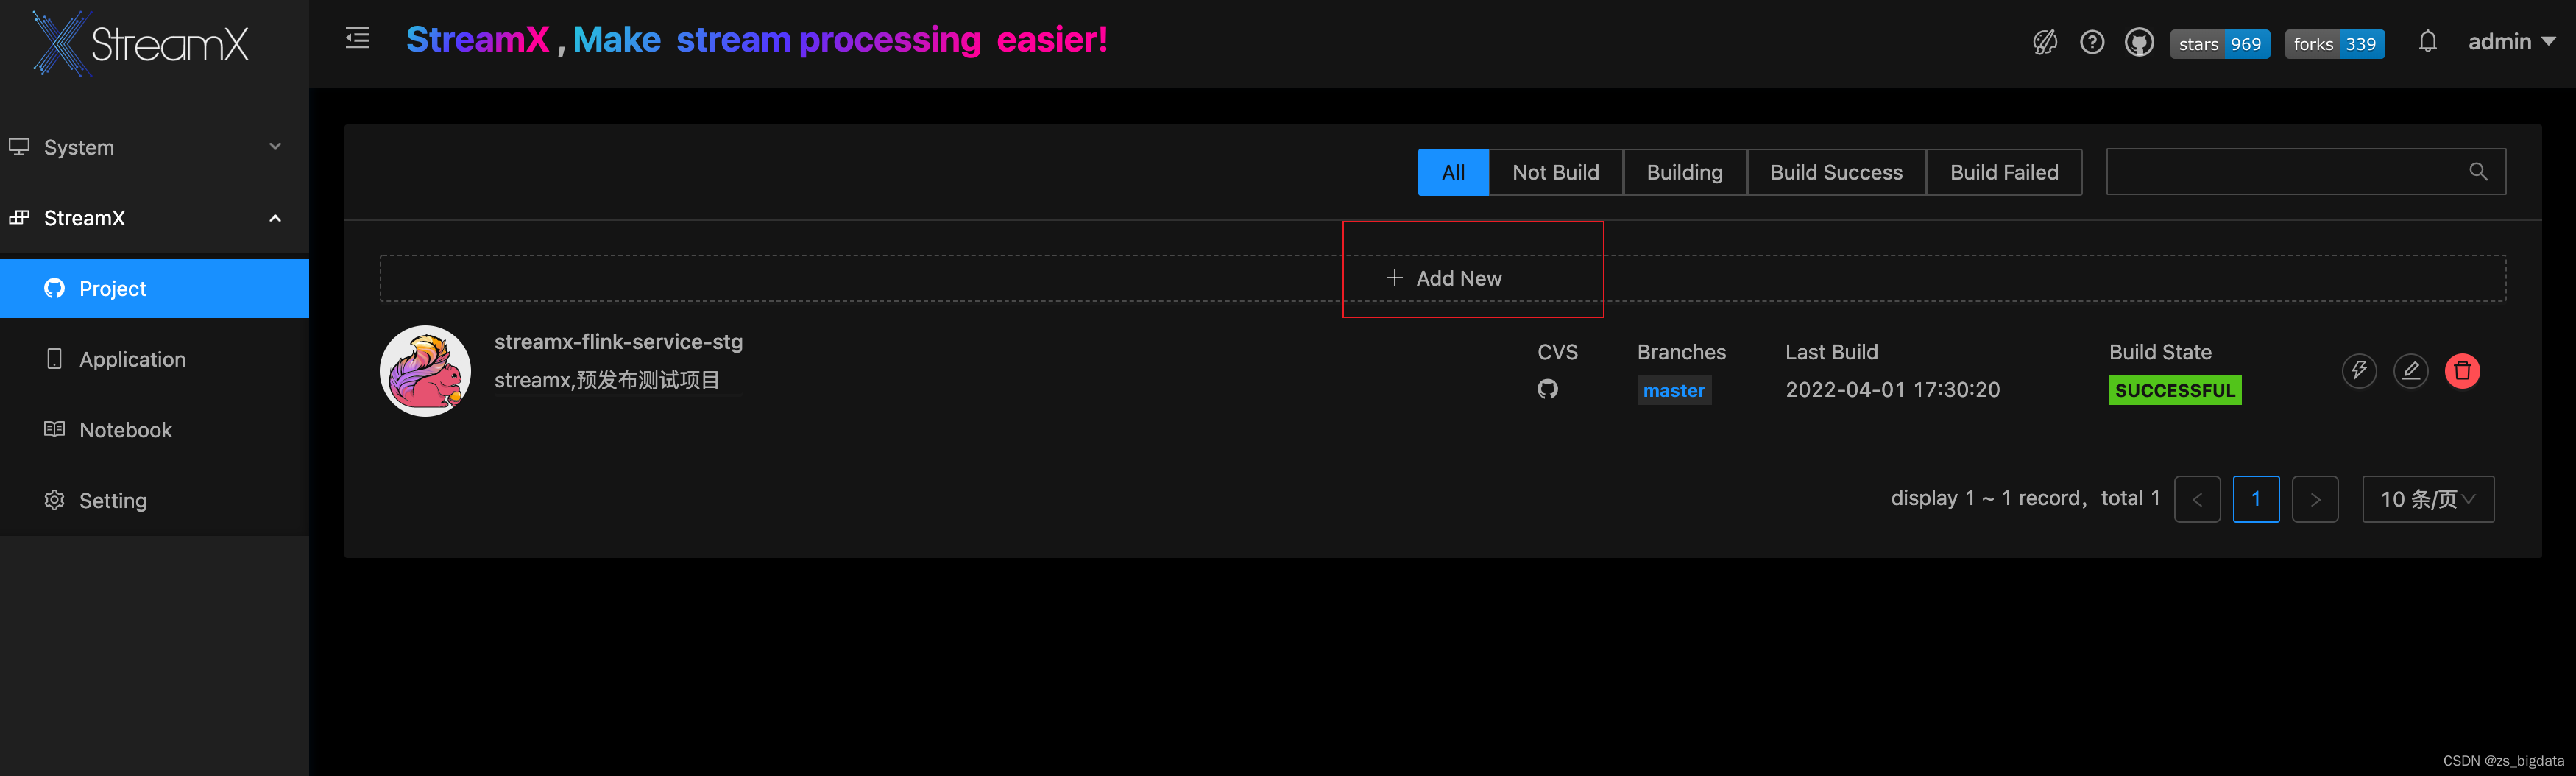Click the StreamX logo in the sidebar

tap(140, 44)
